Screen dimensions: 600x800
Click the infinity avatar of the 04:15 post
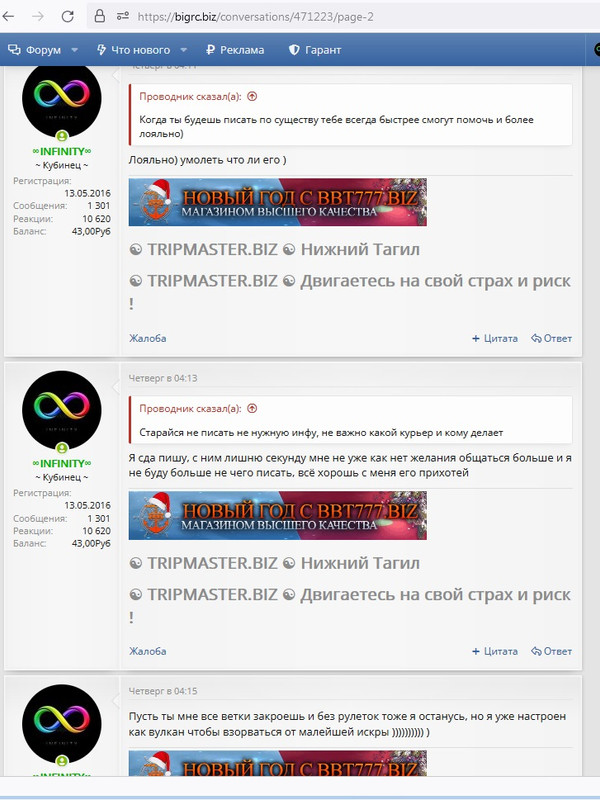click(62, 723)
